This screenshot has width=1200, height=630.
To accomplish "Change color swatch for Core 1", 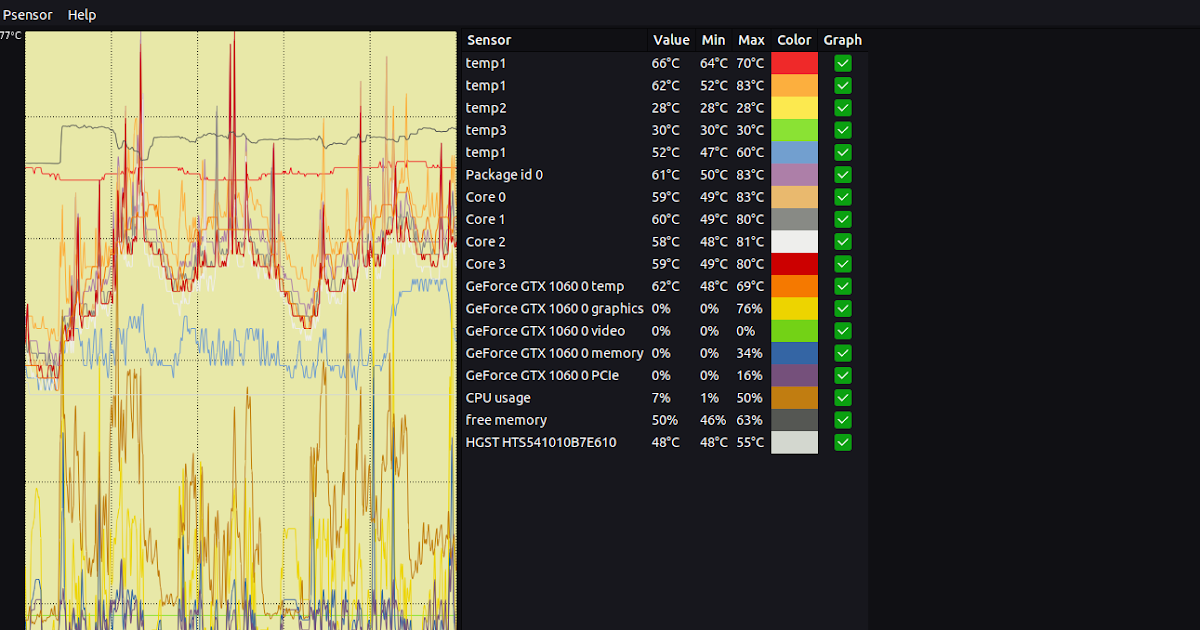I will [x=794, y=218].
